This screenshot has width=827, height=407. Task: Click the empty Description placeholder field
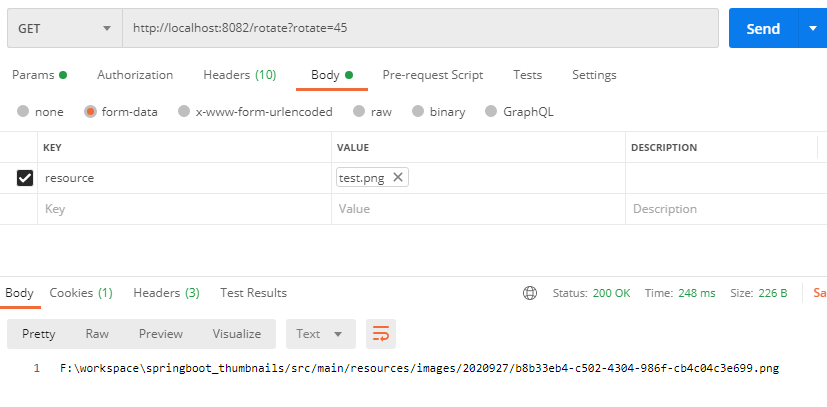[x=726, y=209]
